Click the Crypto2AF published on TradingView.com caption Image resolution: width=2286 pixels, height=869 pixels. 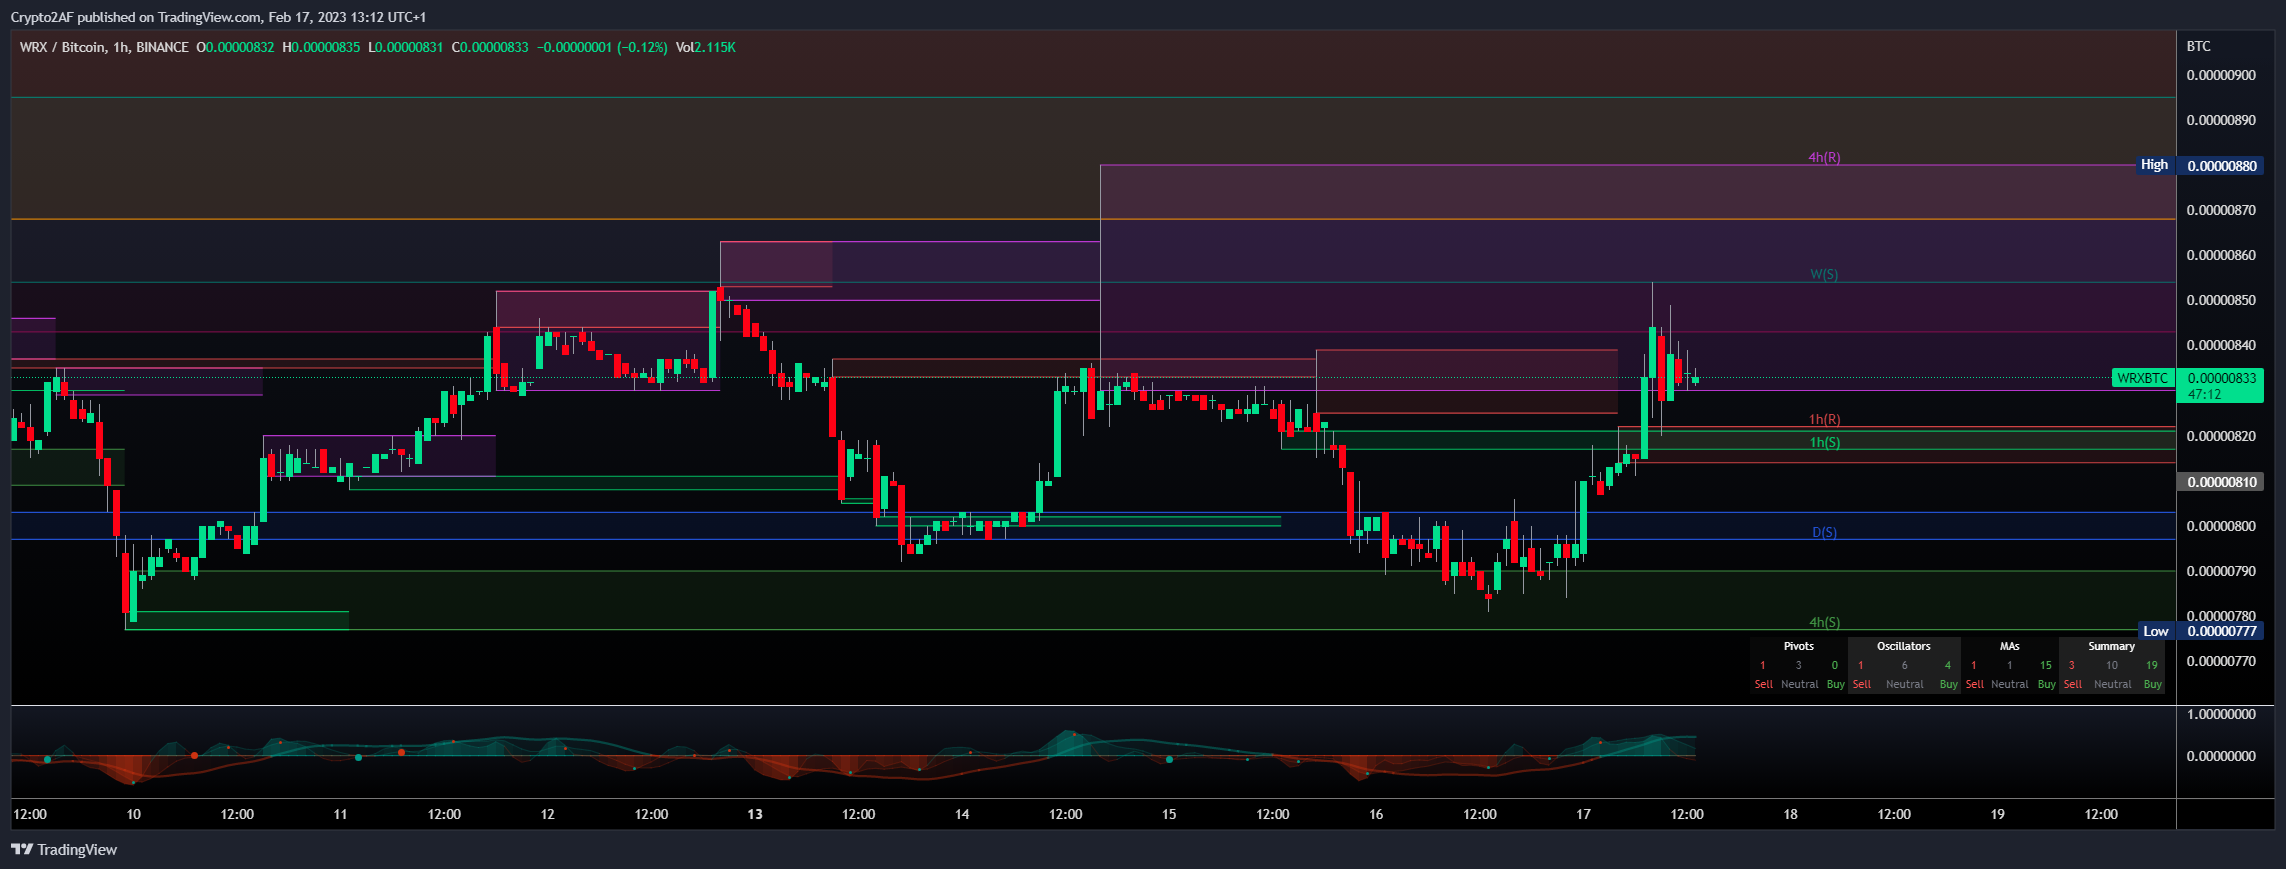click(218, 17)
